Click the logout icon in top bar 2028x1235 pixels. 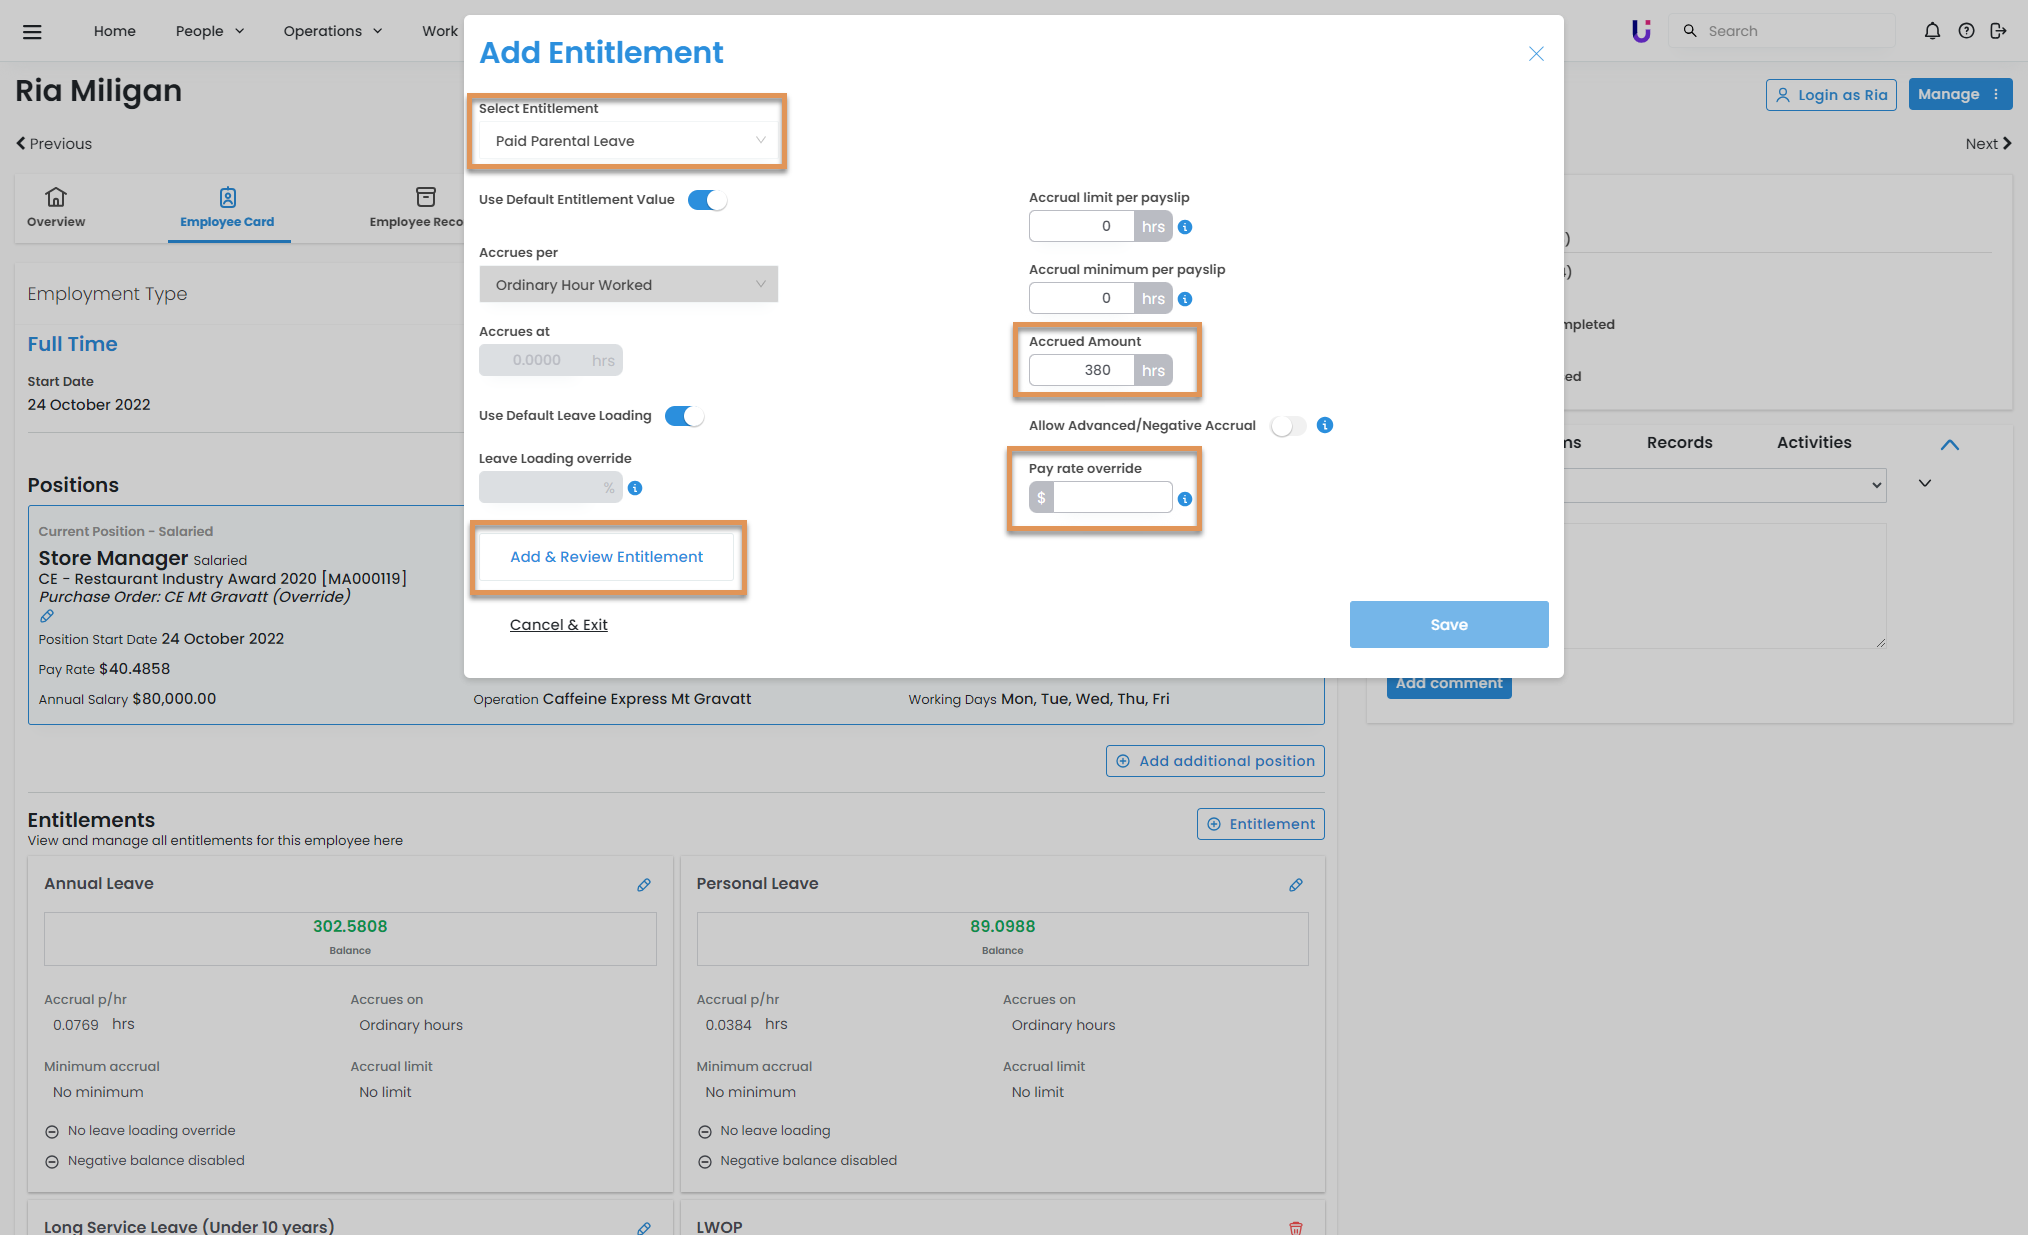(1998, 31)
